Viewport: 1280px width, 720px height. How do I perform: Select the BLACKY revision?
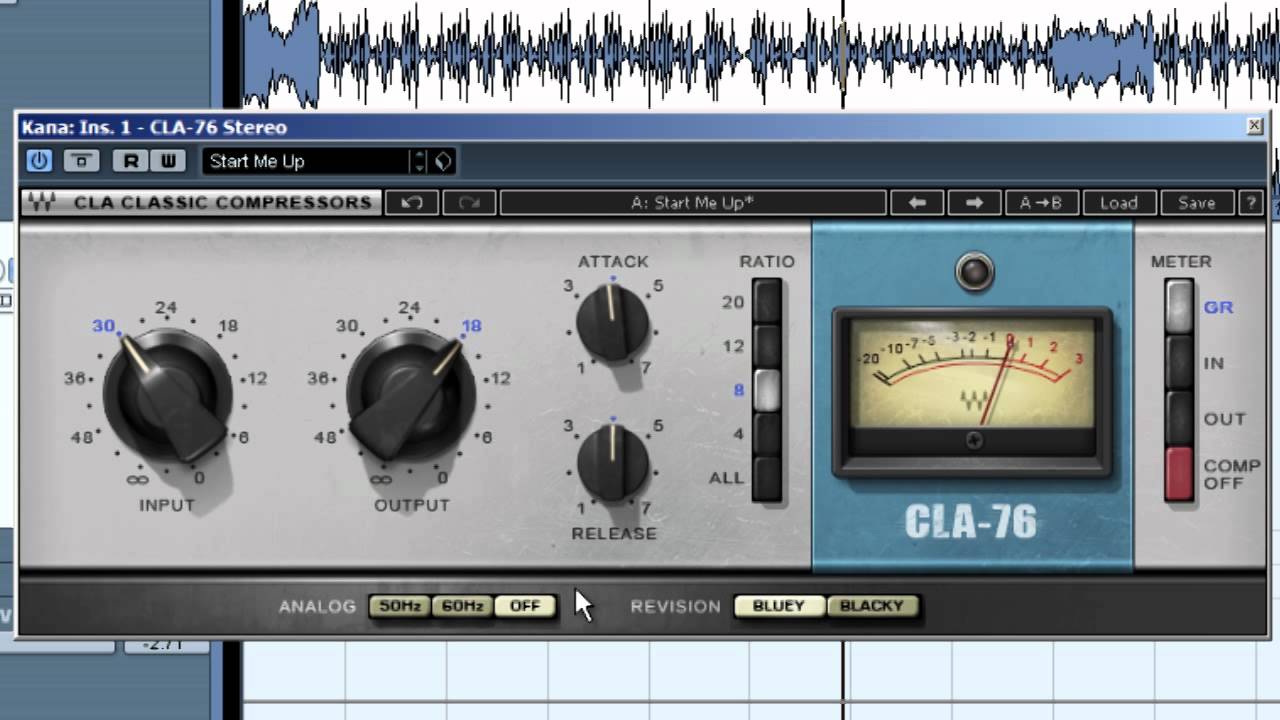(x=872, y=606)
